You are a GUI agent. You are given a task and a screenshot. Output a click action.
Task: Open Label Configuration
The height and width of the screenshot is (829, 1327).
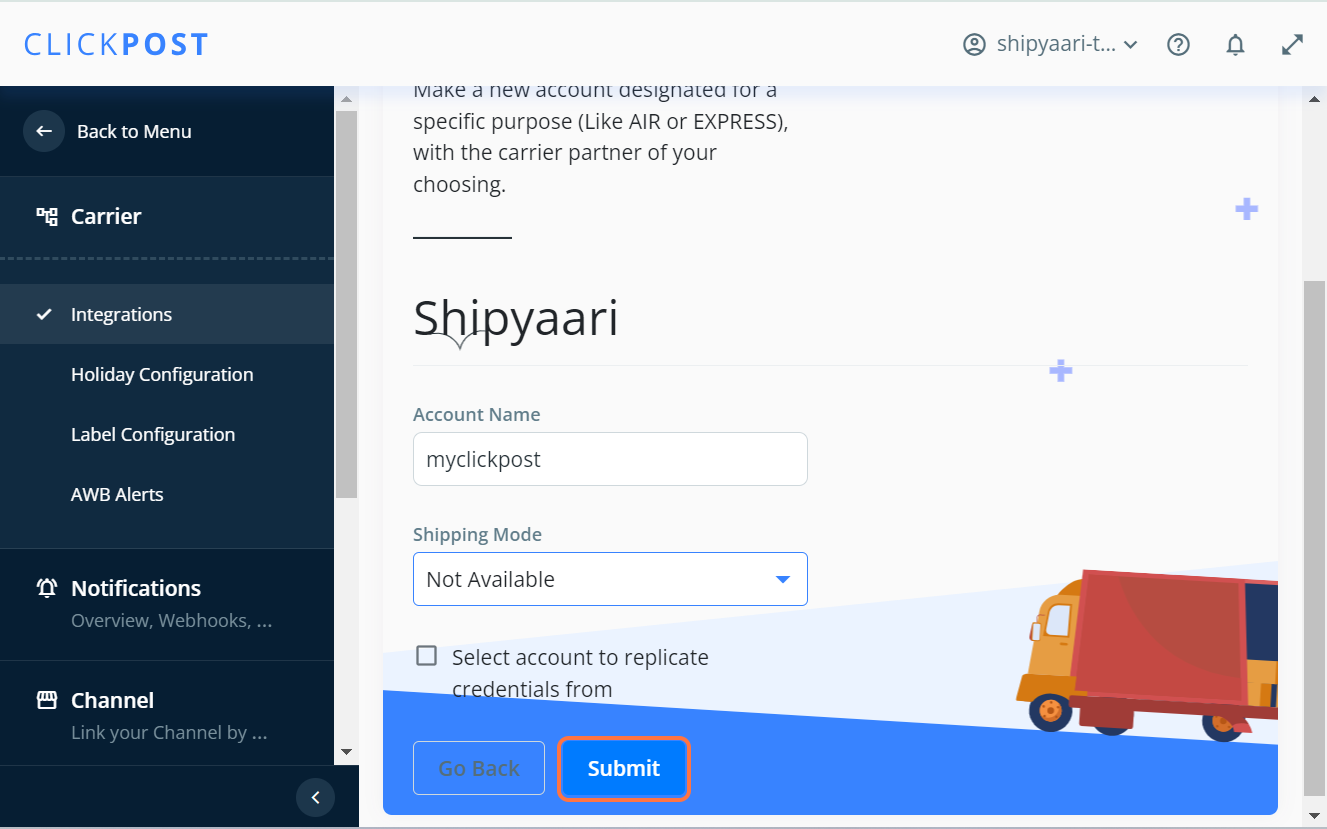[153, 434]
